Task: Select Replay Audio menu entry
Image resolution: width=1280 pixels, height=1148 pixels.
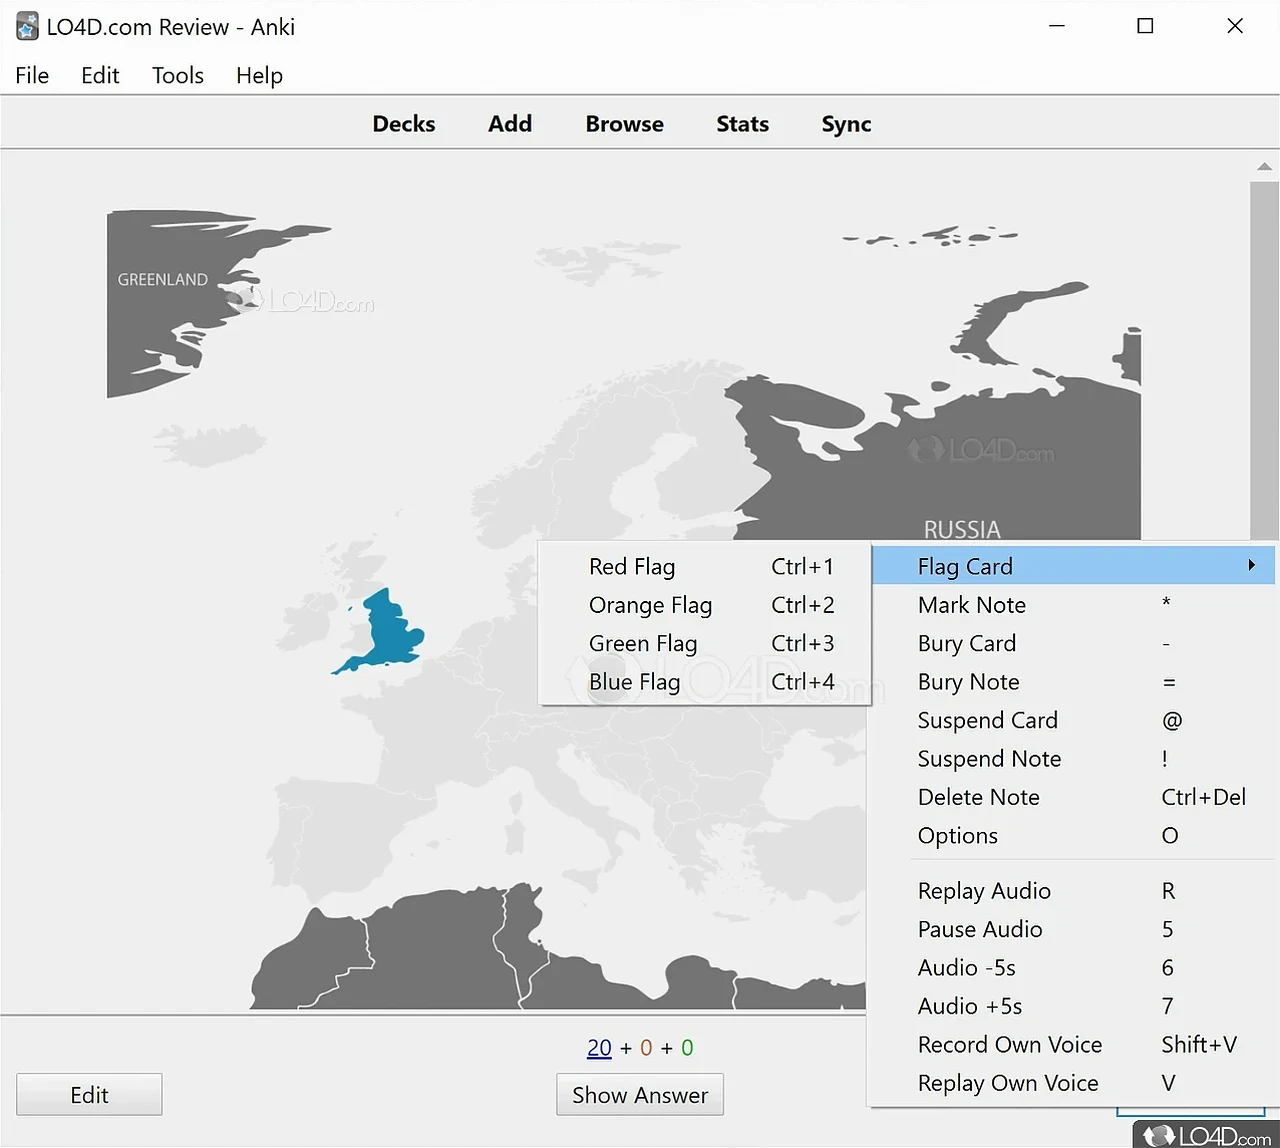Action: (1074, 891)
